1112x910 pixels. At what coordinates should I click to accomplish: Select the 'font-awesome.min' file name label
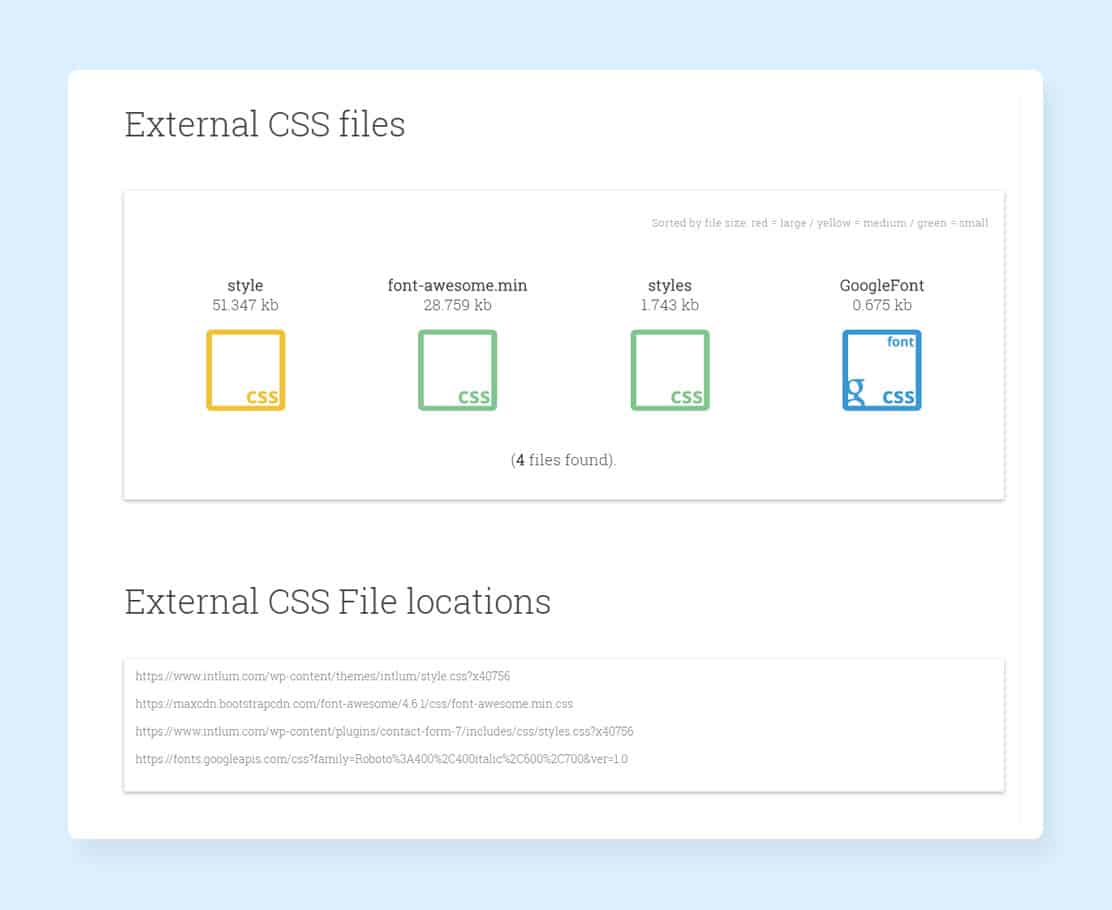point(457,286)
